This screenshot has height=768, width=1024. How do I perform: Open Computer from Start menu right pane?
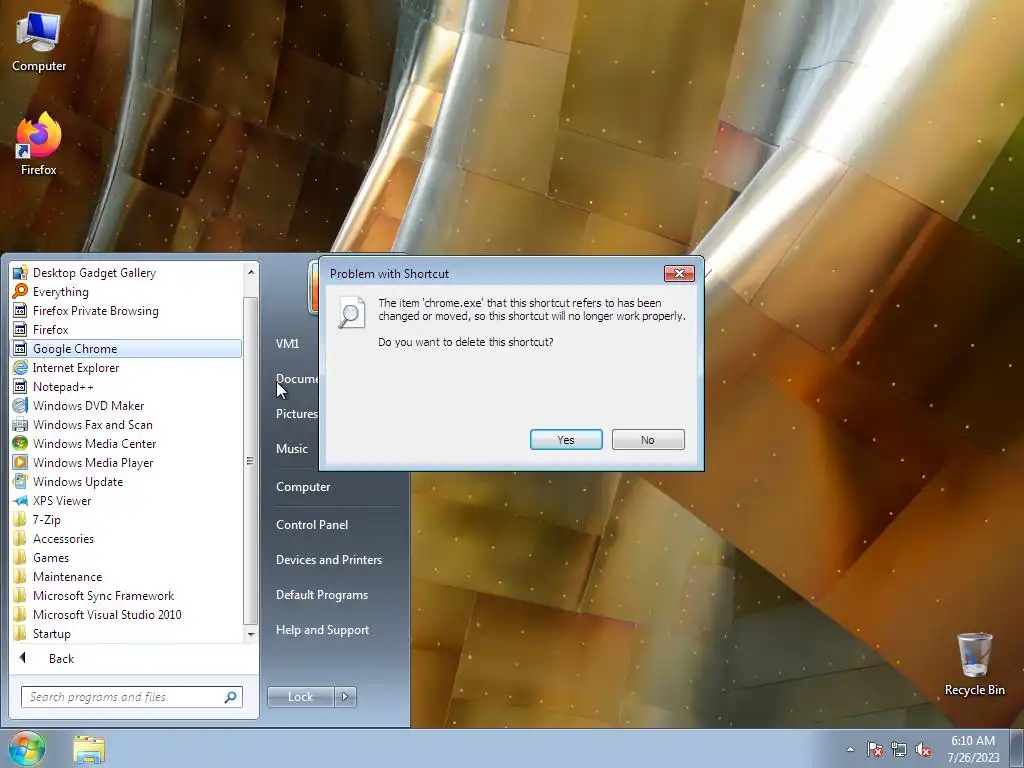tap(303, 487)
